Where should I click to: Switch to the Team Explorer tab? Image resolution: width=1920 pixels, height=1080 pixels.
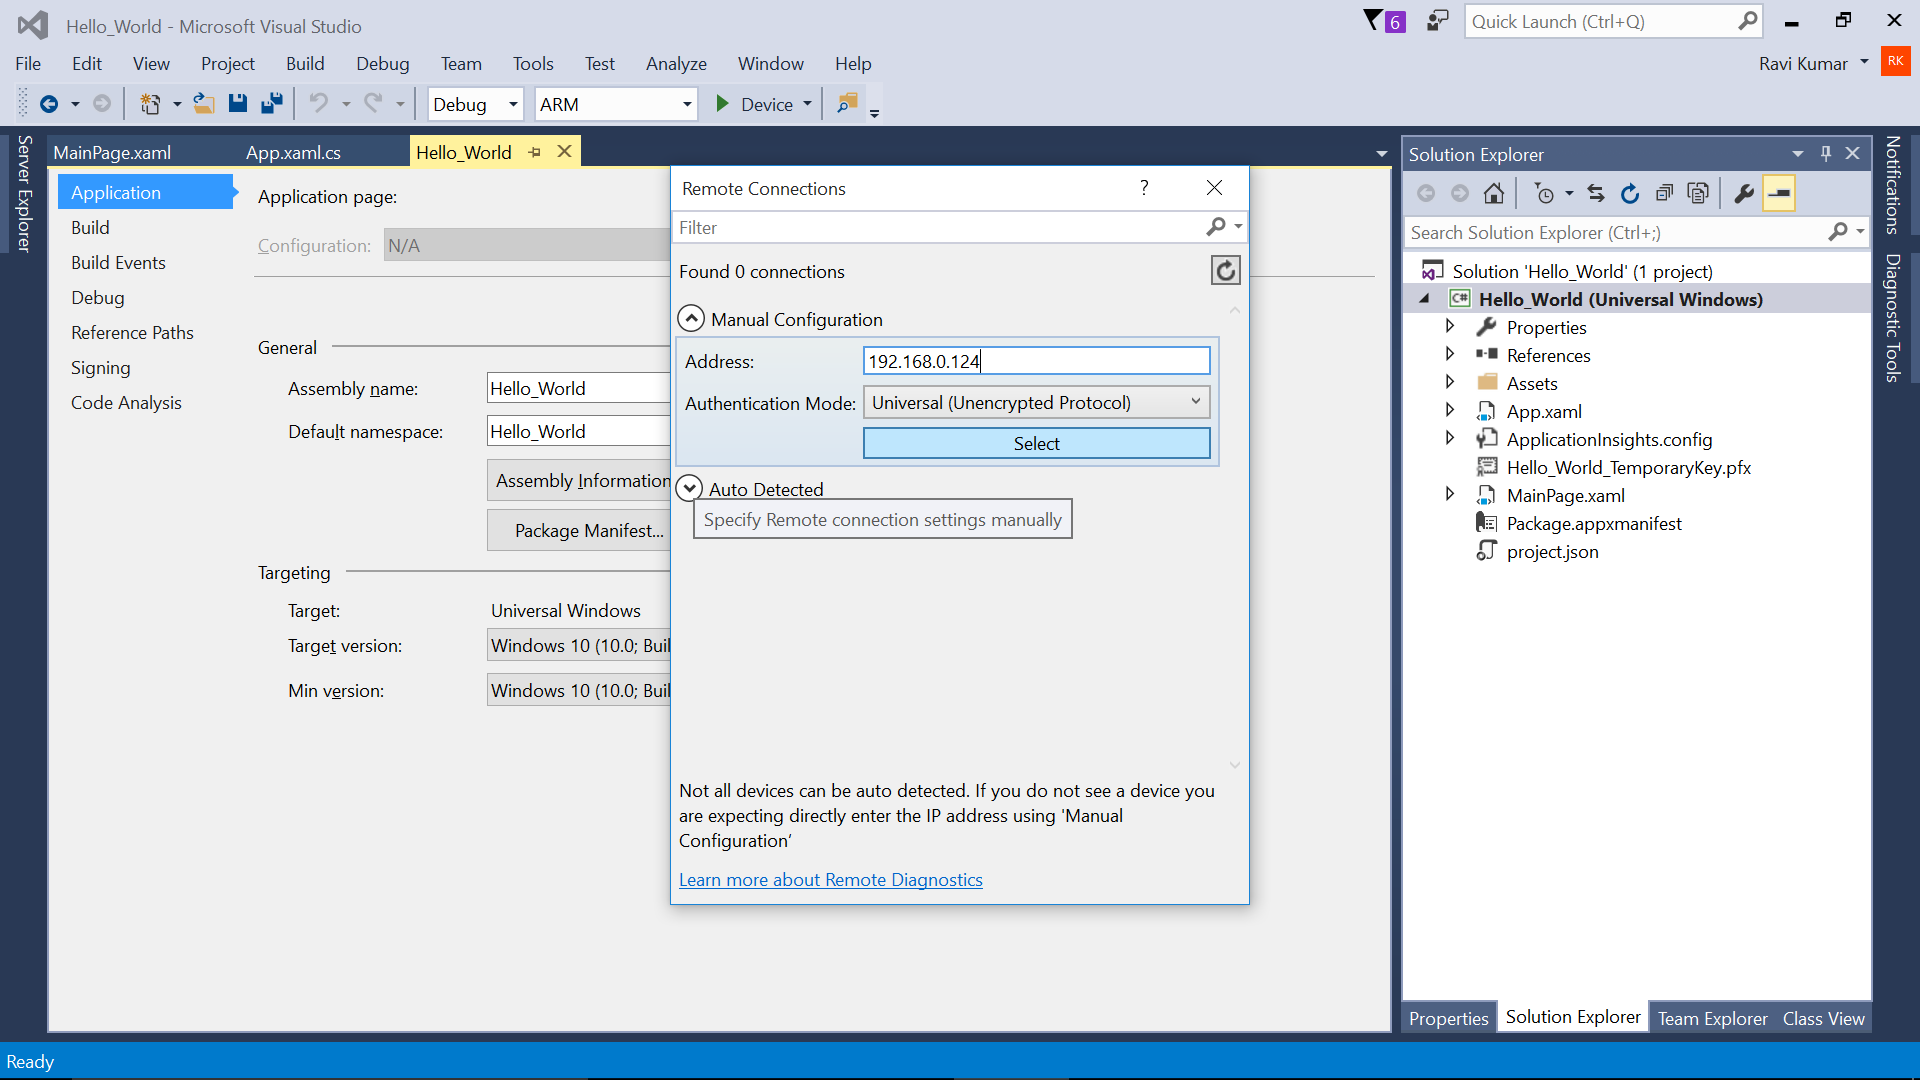[x=1712, y=1018]
